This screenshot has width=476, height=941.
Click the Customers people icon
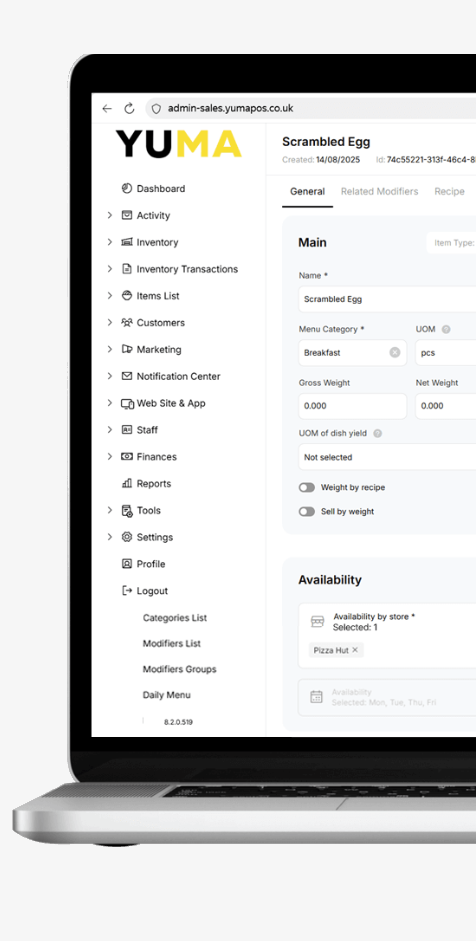tap(127, 322)
